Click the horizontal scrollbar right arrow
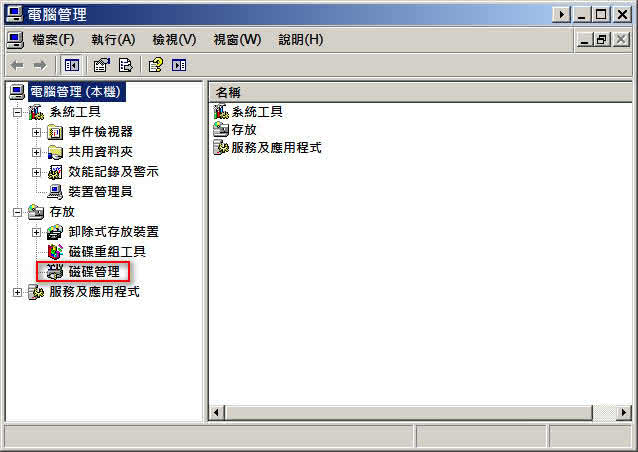638x452 pixels. [623, 413]
